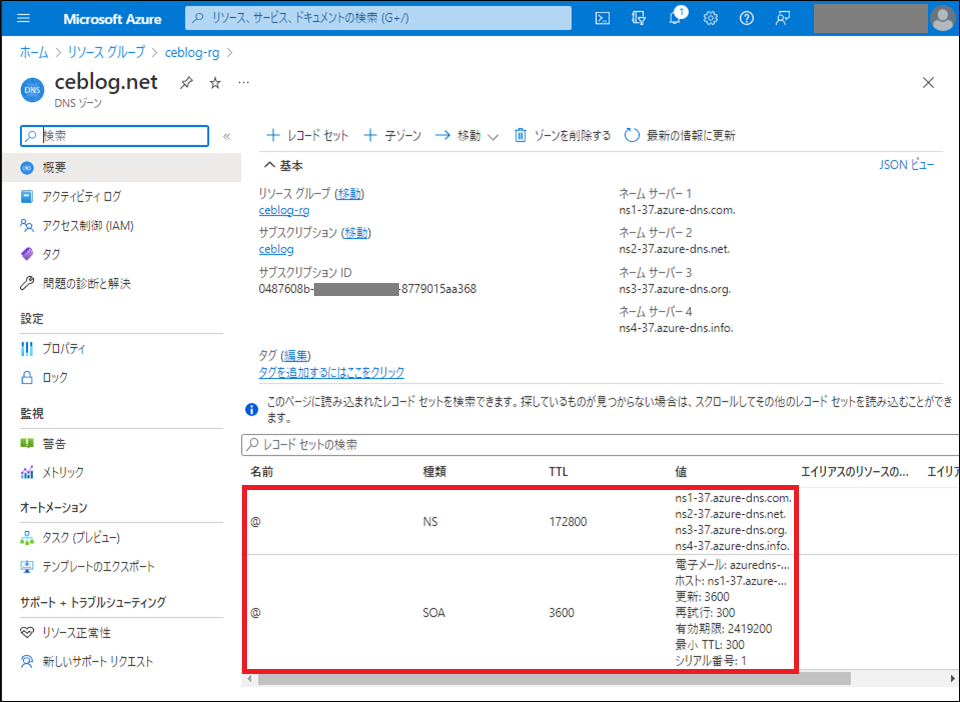This screenshot has height=702, width=960.
Task: Open アクティビティ ログ in the sidebar
Action: coord(81,196)
